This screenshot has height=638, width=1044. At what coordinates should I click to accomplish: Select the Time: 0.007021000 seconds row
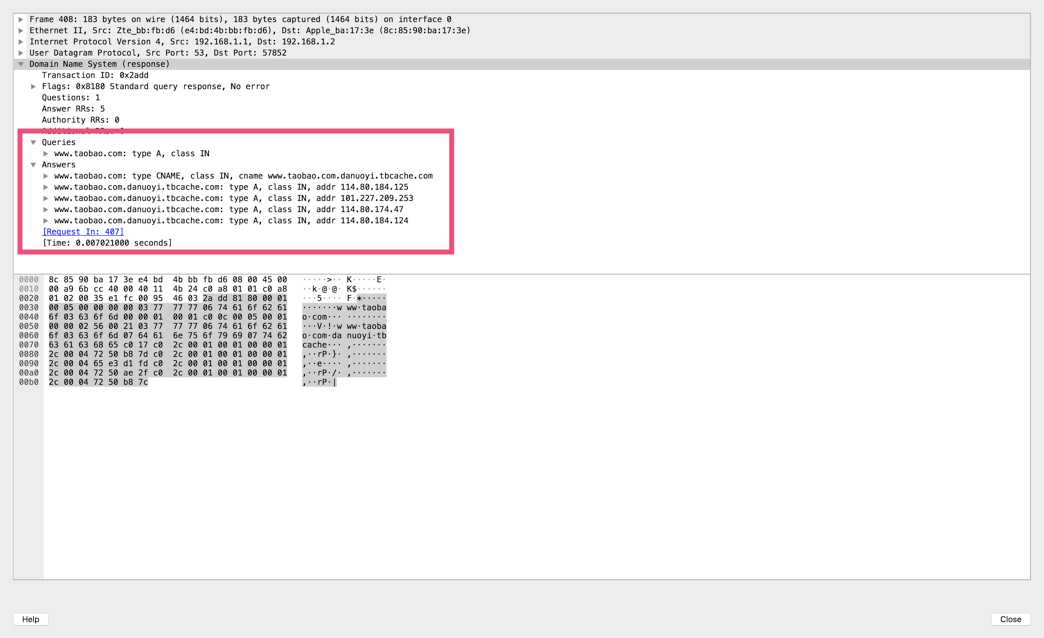click(107, 243)
